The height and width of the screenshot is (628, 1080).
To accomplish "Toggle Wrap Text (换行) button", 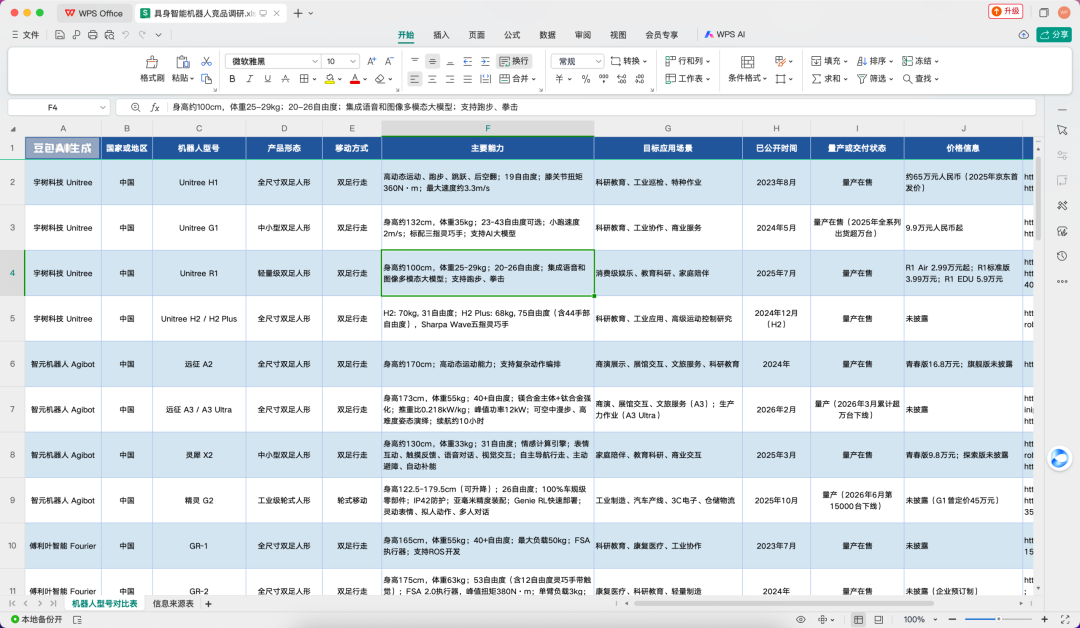I will click(514, 61).
